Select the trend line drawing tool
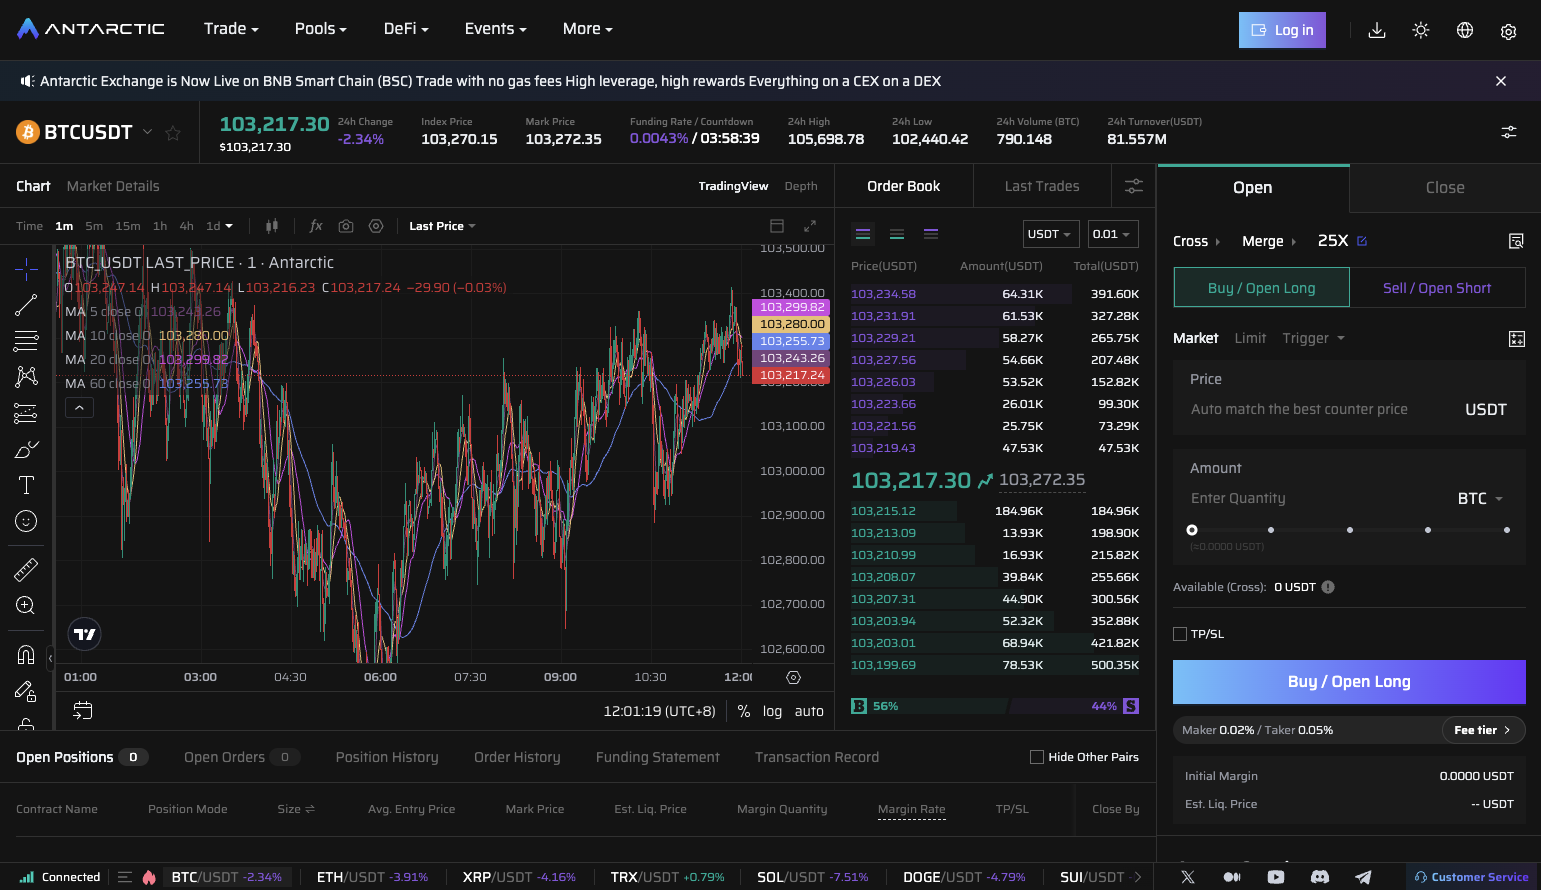Image resolution: width=1541 pixels, height=890 pixels. pos(26,305)
